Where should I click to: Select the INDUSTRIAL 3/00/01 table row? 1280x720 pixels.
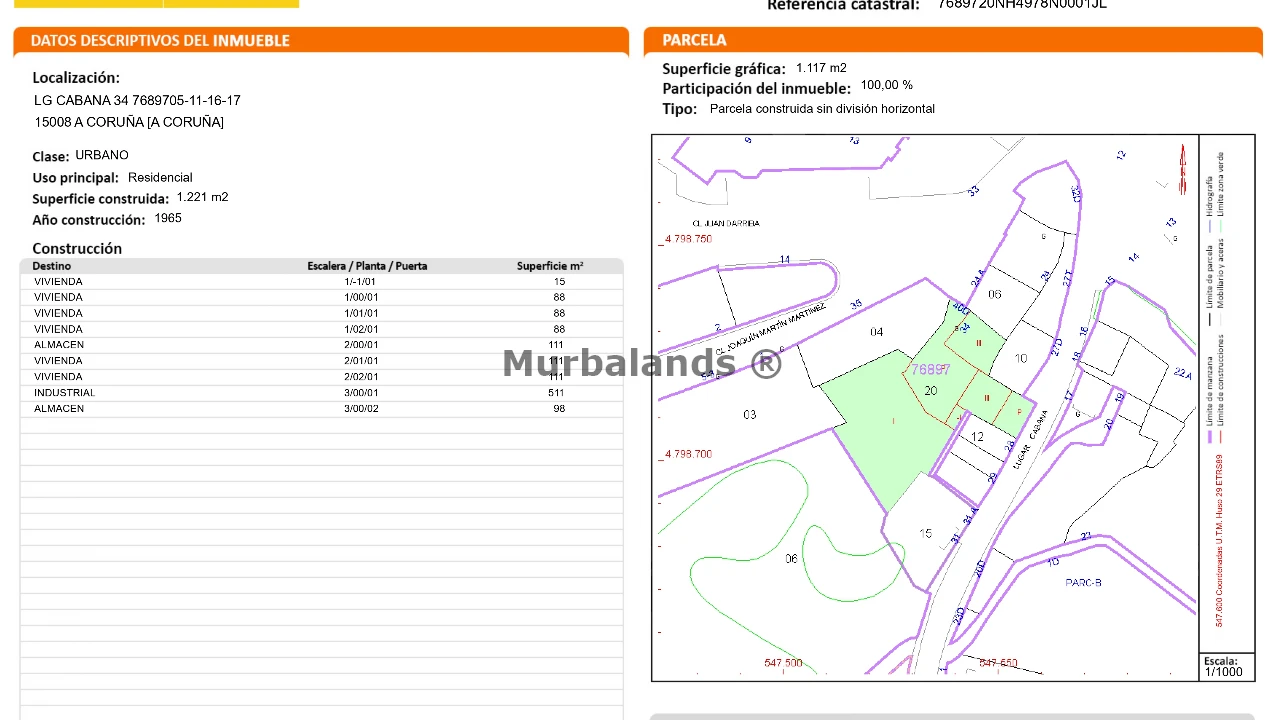[x=320, y=393]
